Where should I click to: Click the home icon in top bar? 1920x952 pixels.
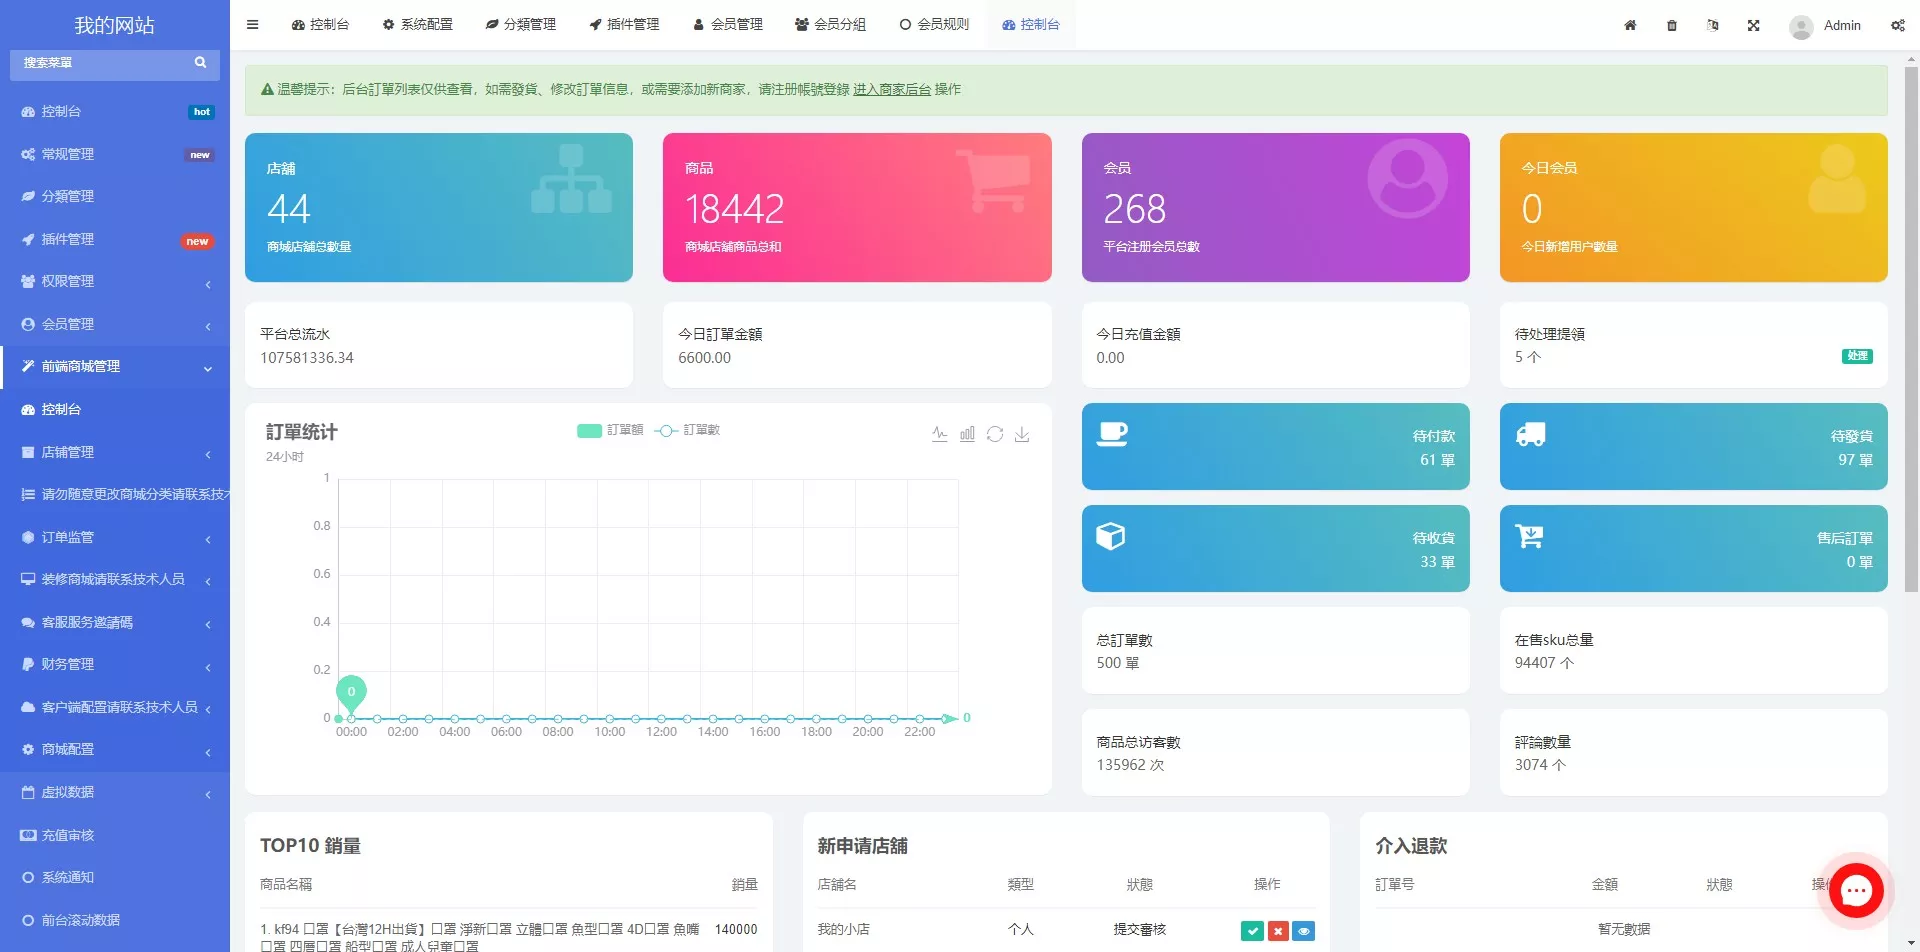click(x=1630, y=25)
